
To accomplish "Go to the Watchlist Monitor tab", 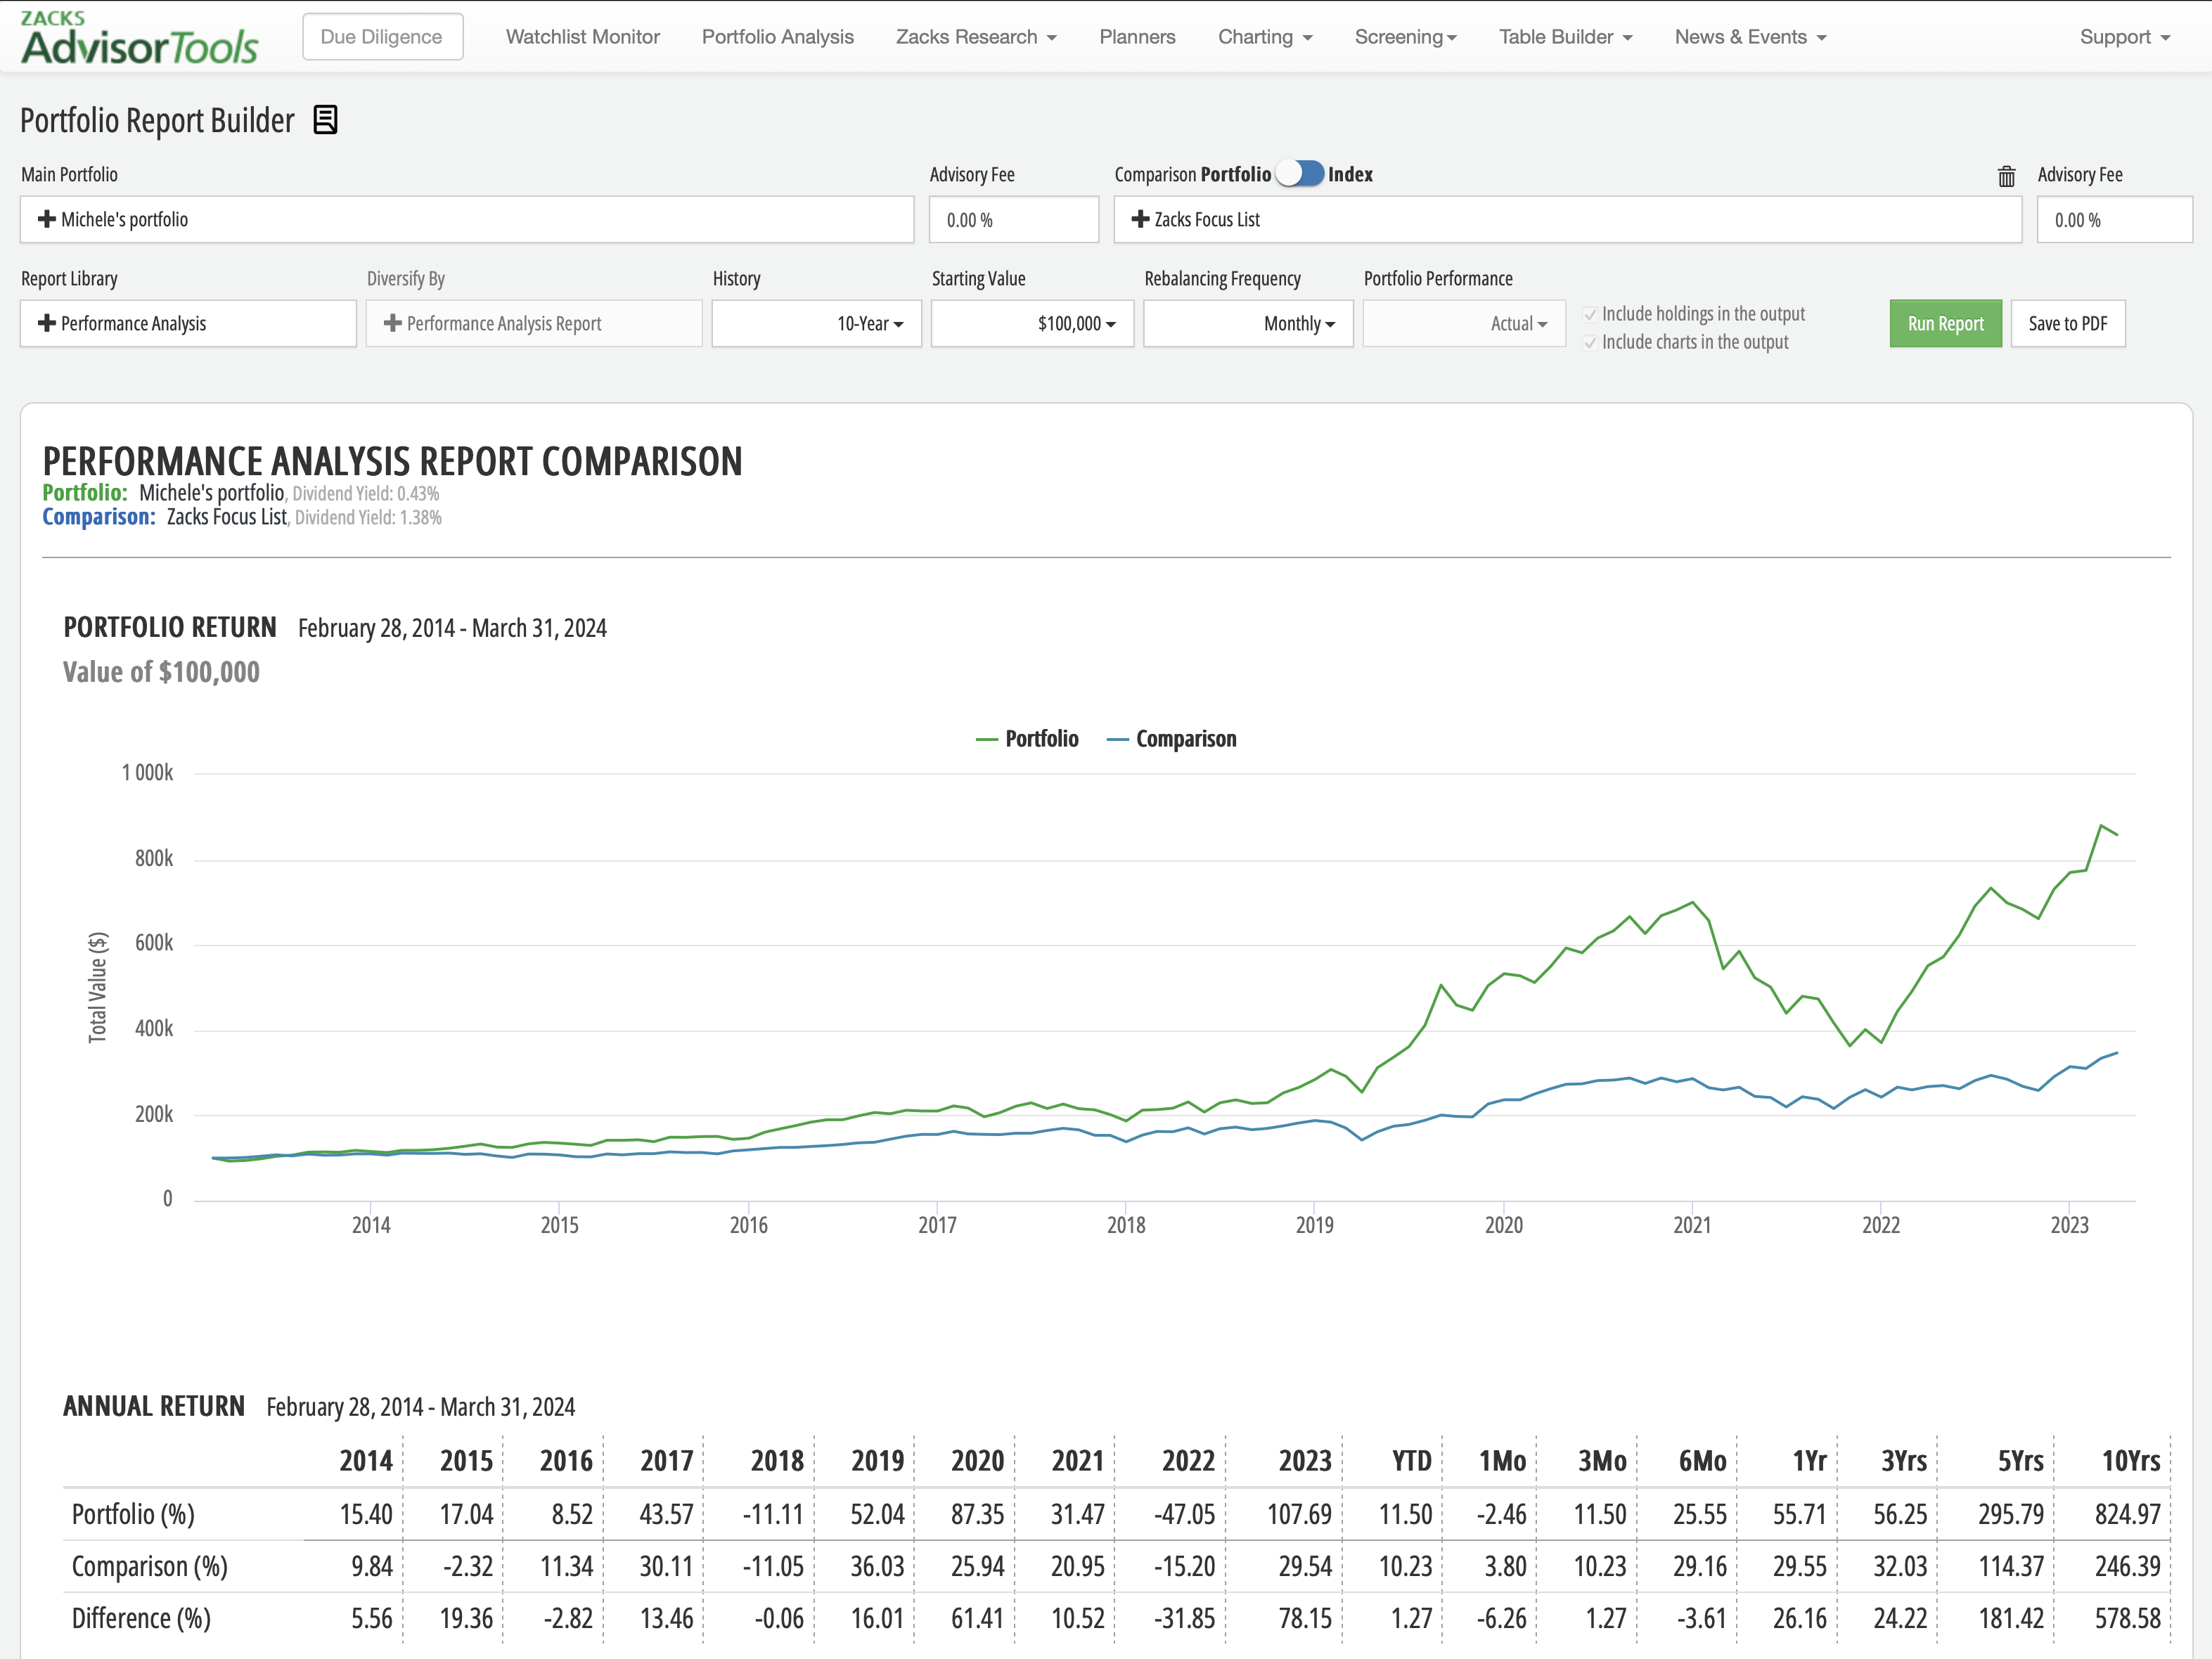I will click(582, 37).
